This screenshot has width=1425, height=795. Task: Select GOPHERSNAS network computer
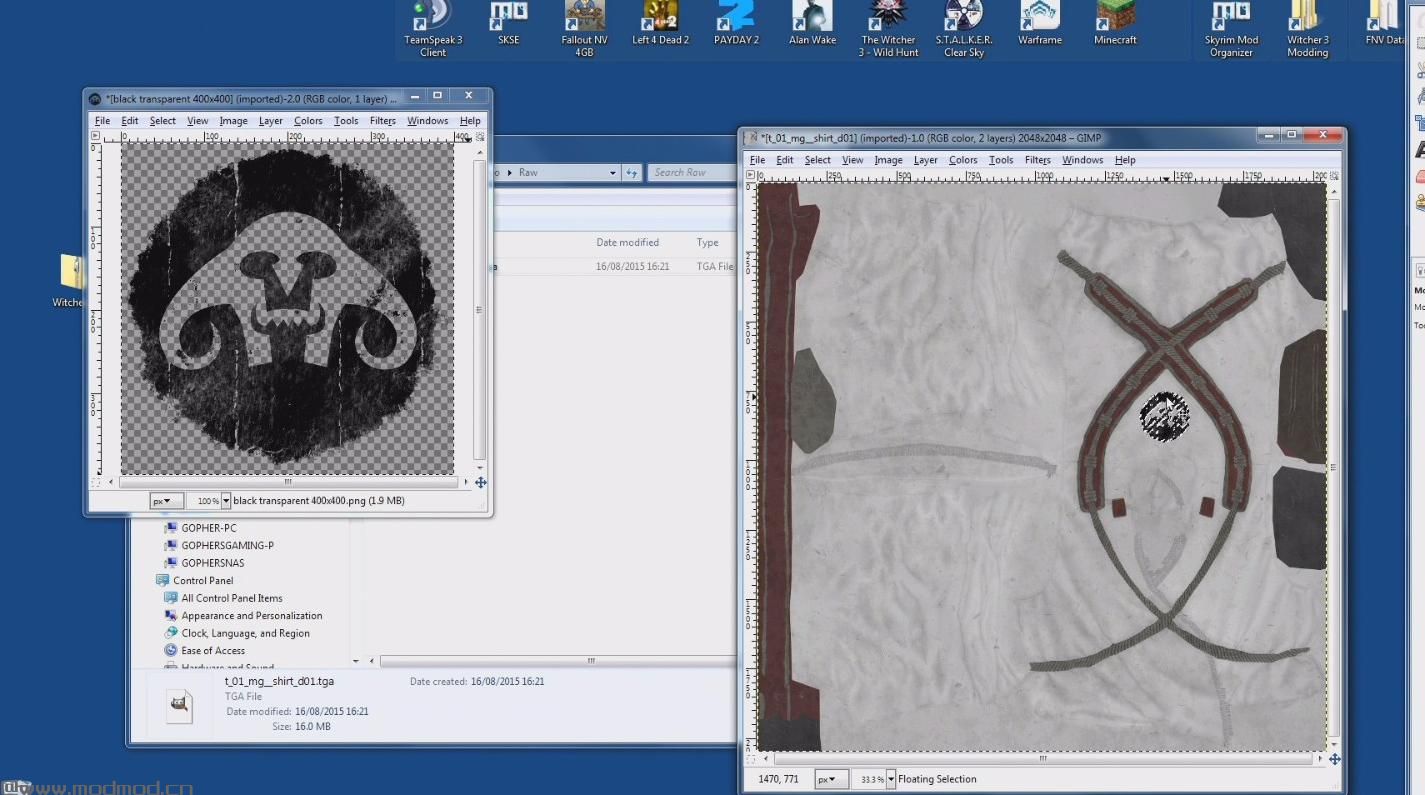212,563
